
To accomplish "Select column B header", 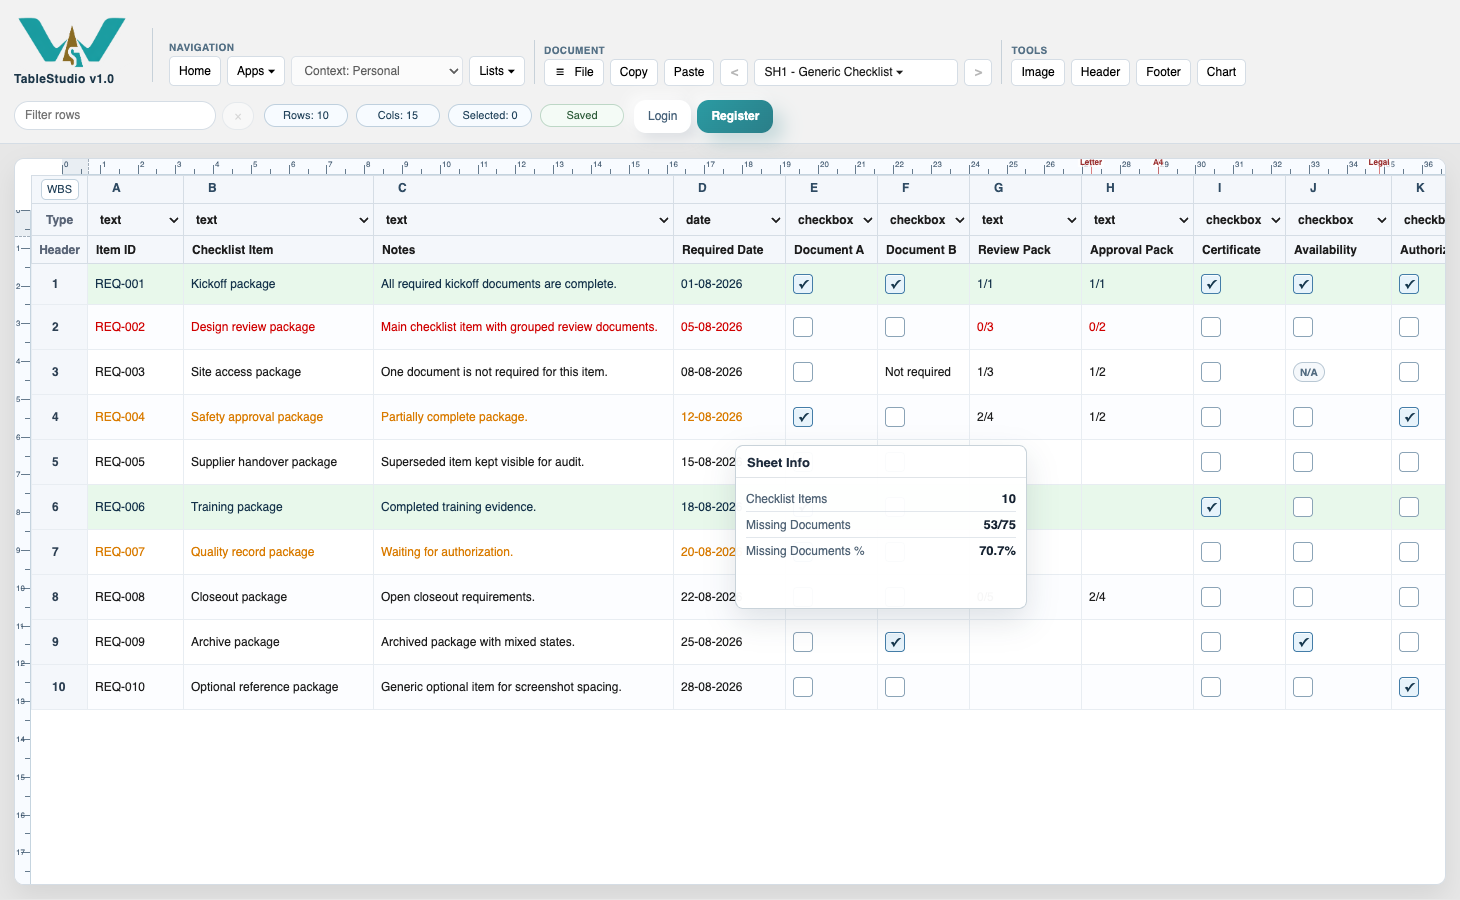I will tap(278, 188).
